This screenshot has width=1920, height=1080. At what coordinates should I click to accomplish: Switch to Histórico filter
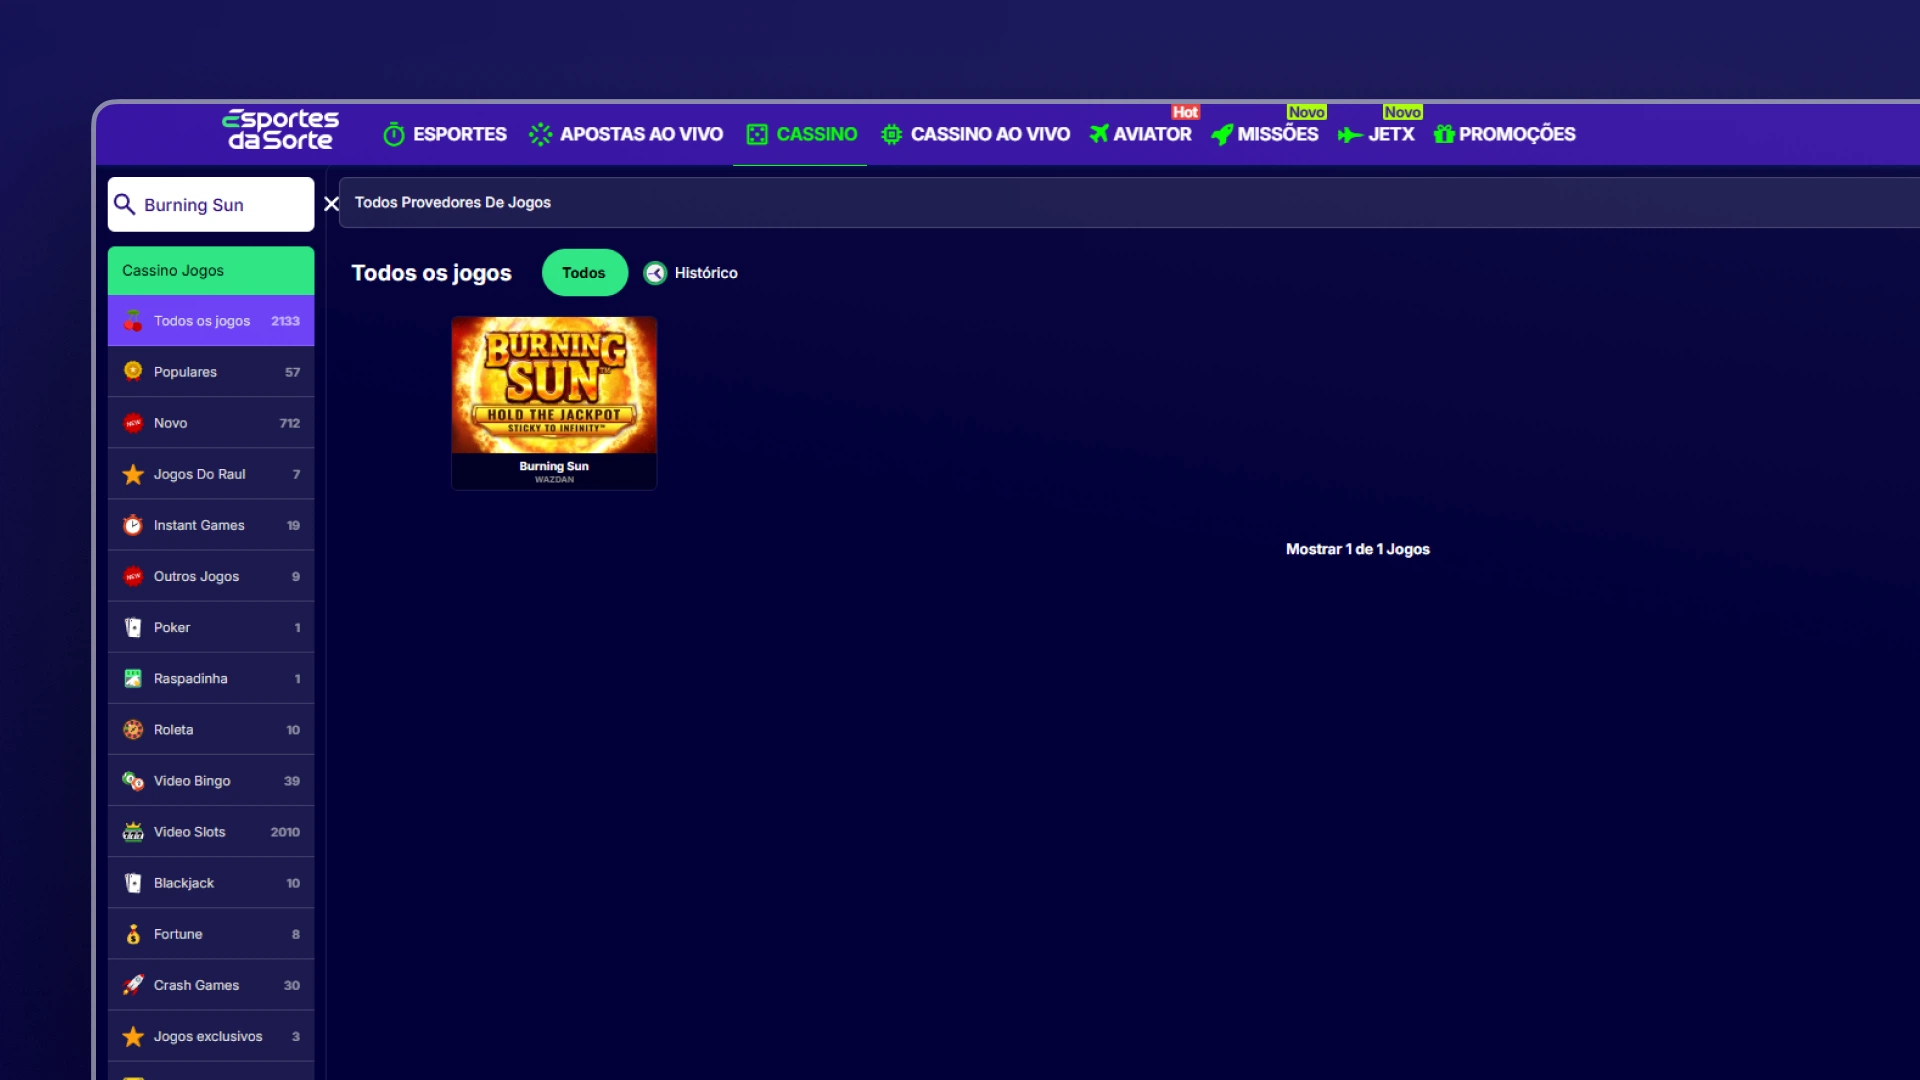pyautogui.click(x=705, y=273)
